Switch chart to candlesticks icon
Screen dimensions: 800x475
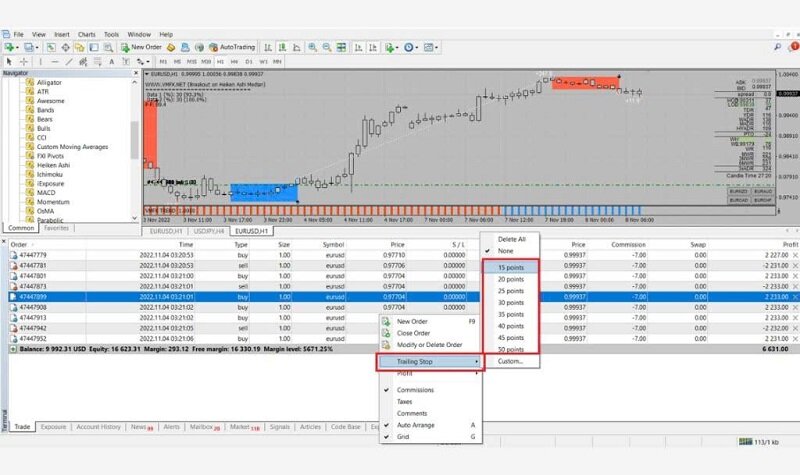point(282,47)
